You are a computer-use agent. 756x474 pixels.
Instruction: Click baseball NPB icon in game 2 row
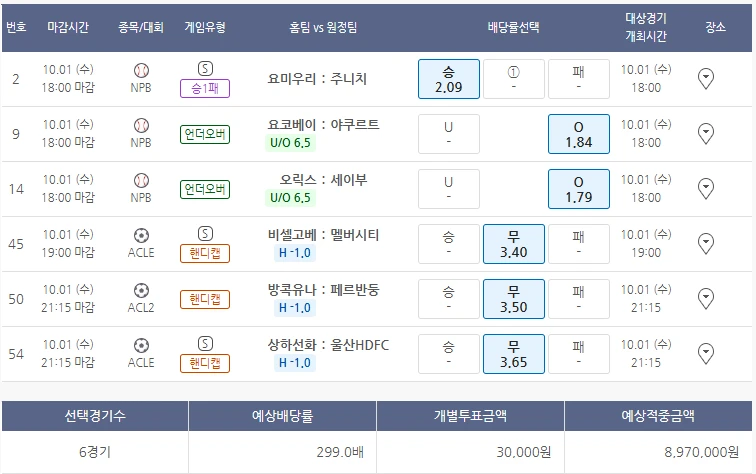pyautogui.click(x=141, y=71)
